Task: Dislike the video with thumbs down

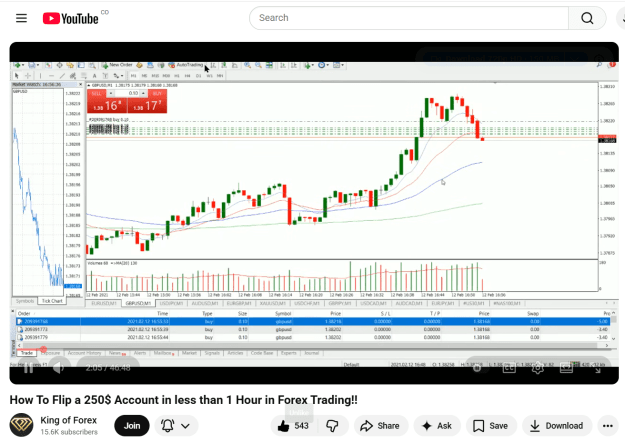Action: 332,426
